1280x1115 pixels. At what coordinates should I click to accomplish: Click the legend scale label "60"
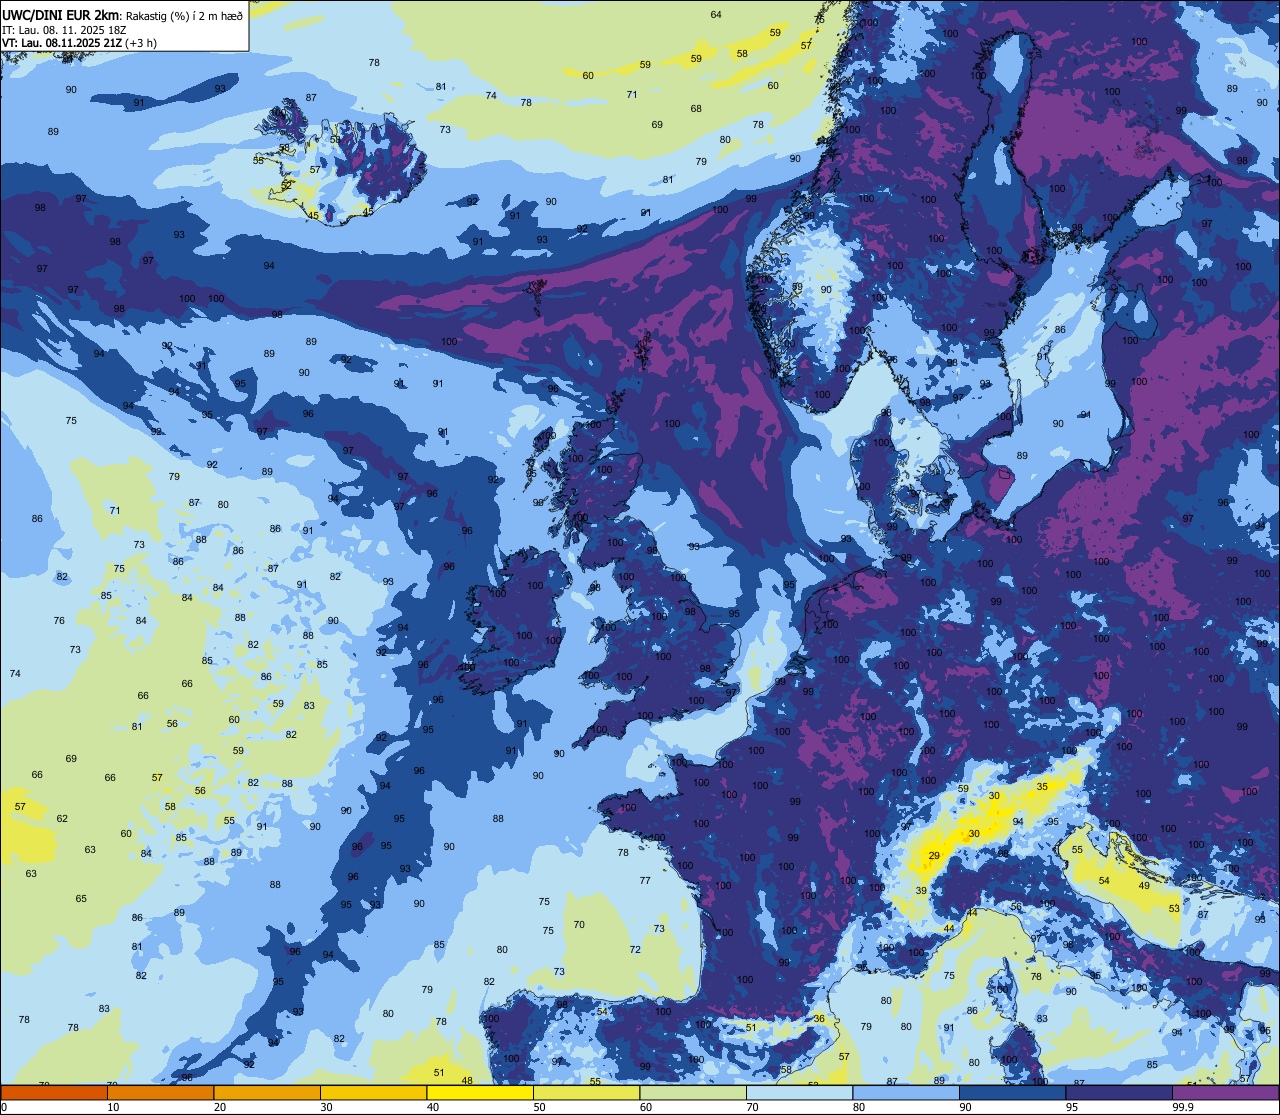click(646, 1107)
